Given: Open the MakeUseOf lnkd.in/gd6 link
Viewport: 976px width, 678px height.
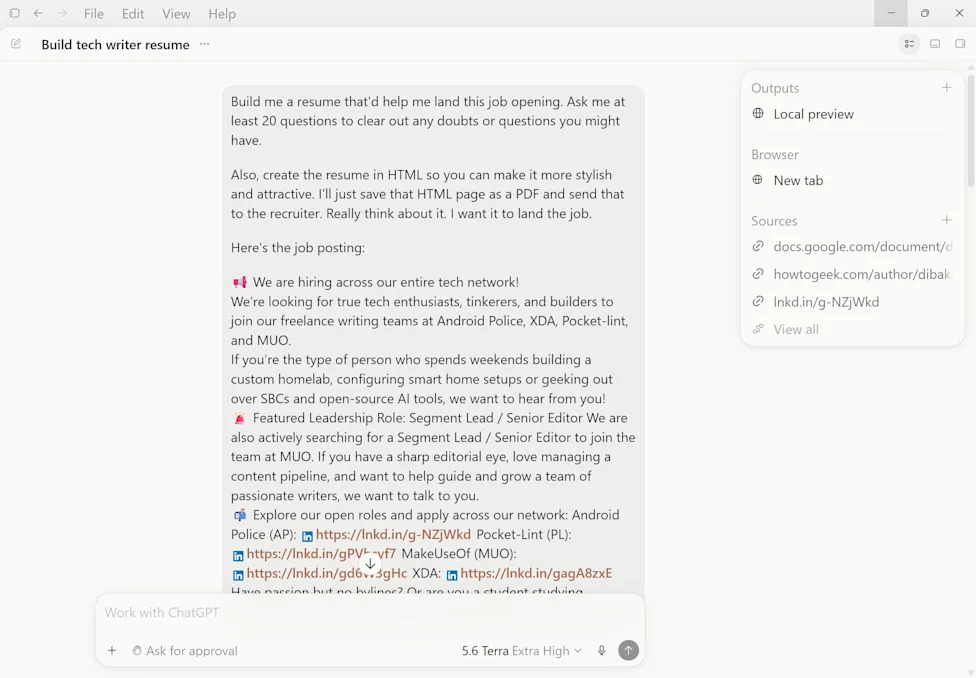Looking at the screenshot, I should click(x=326, y=573).
